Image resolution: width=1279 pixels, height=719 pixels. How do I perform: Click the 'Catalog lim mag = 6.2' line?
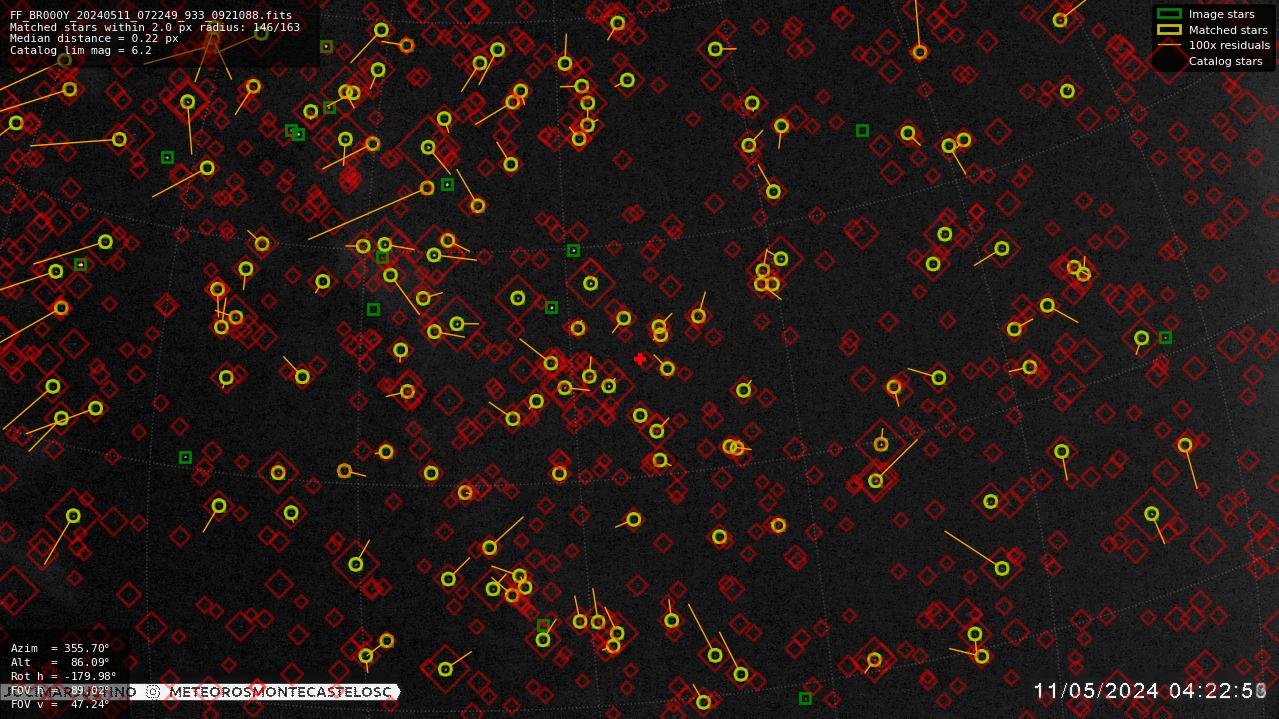click(81, 50)
